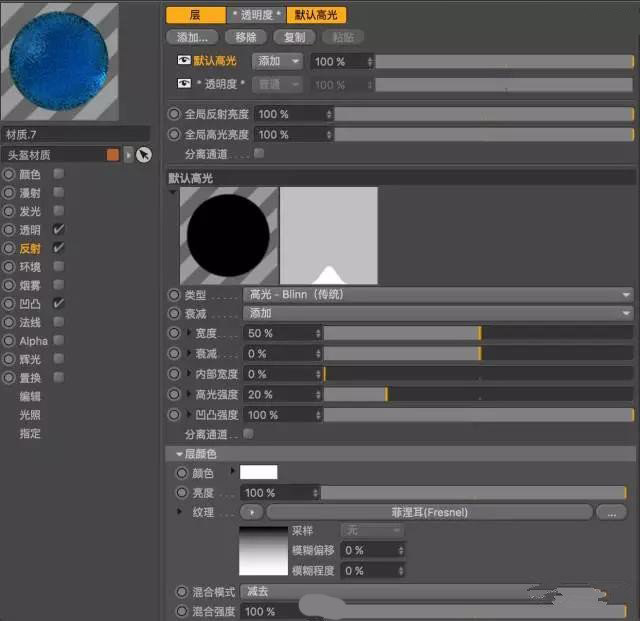The width and height of the screenshot is (640, 621).
Task: Click the keyframe circle beside 衰减 dropdown
Action: [x=174, y=313]
